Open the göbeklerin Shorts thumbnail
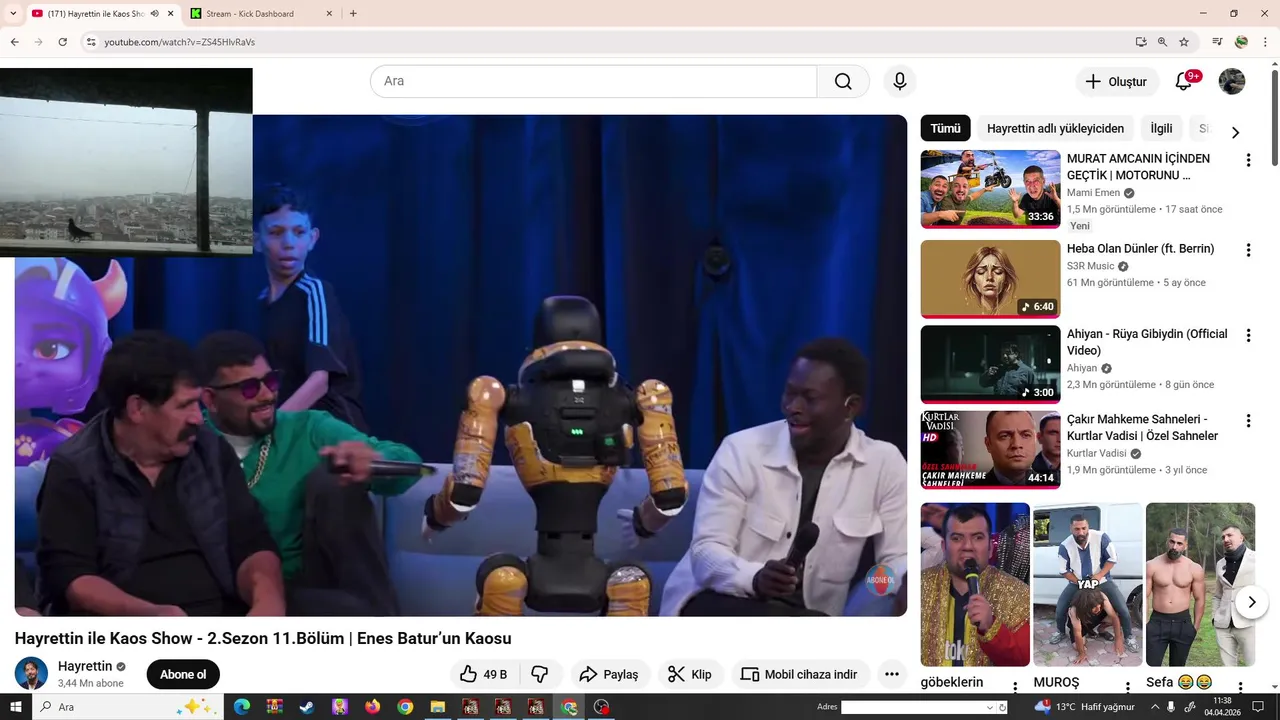This screenshot has width=1280, height=720. tap(975, 584)
